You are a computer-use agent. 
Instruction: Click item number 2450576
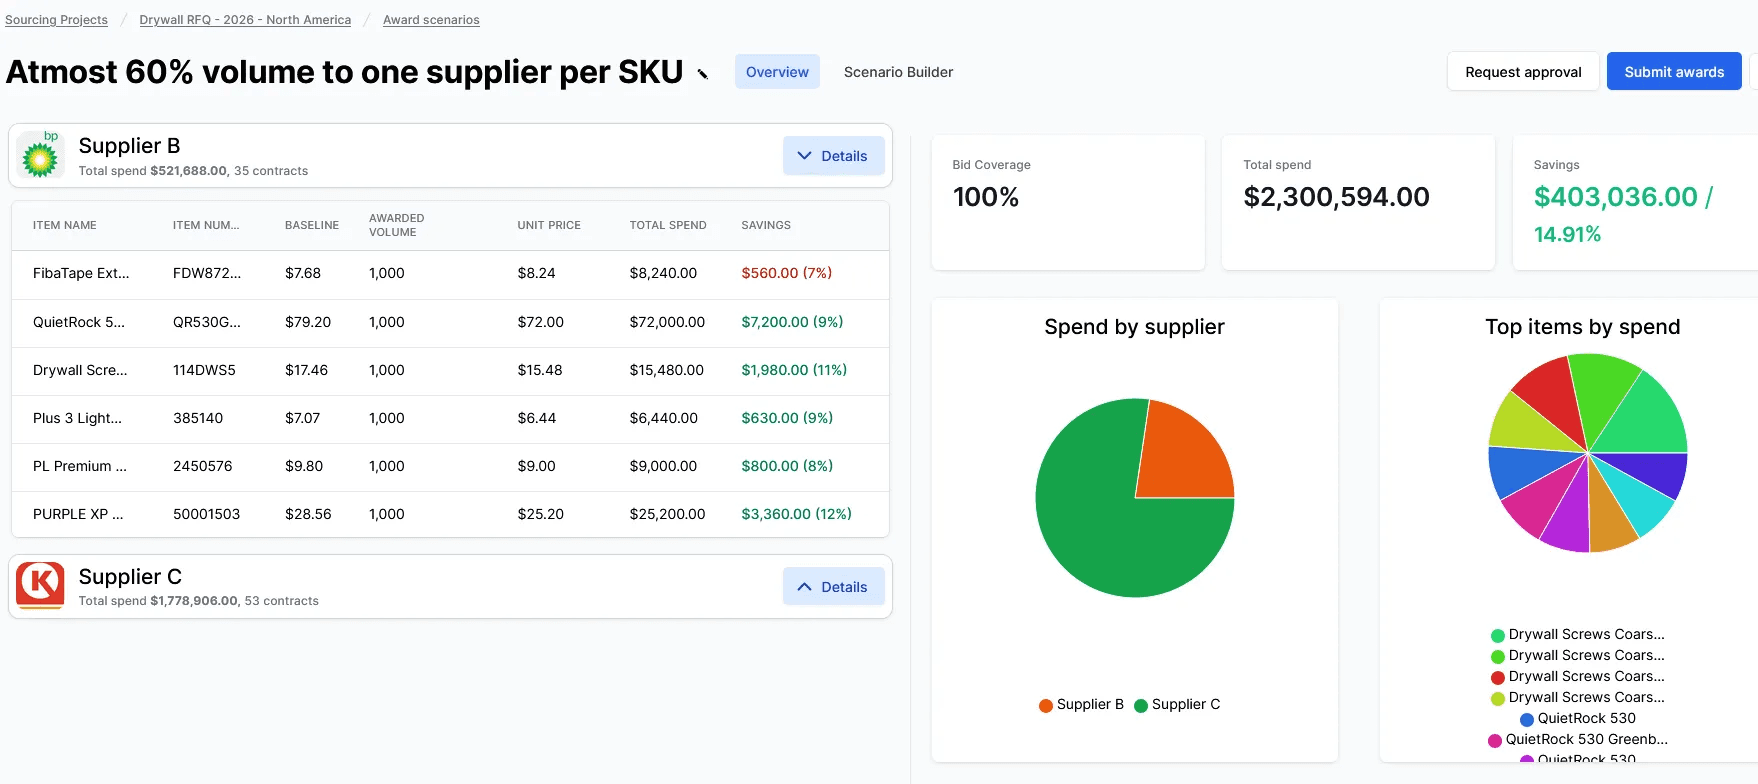[x=203, y=466]
